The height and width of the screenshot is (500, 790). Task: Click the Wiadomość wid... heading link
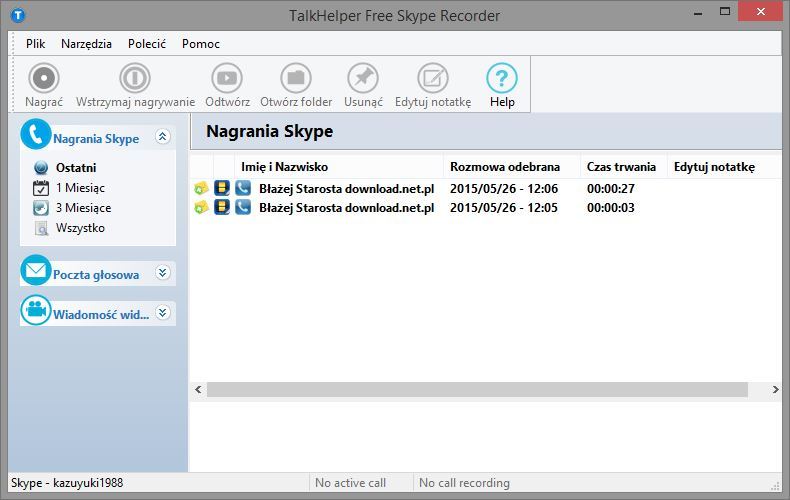point(101,315)
